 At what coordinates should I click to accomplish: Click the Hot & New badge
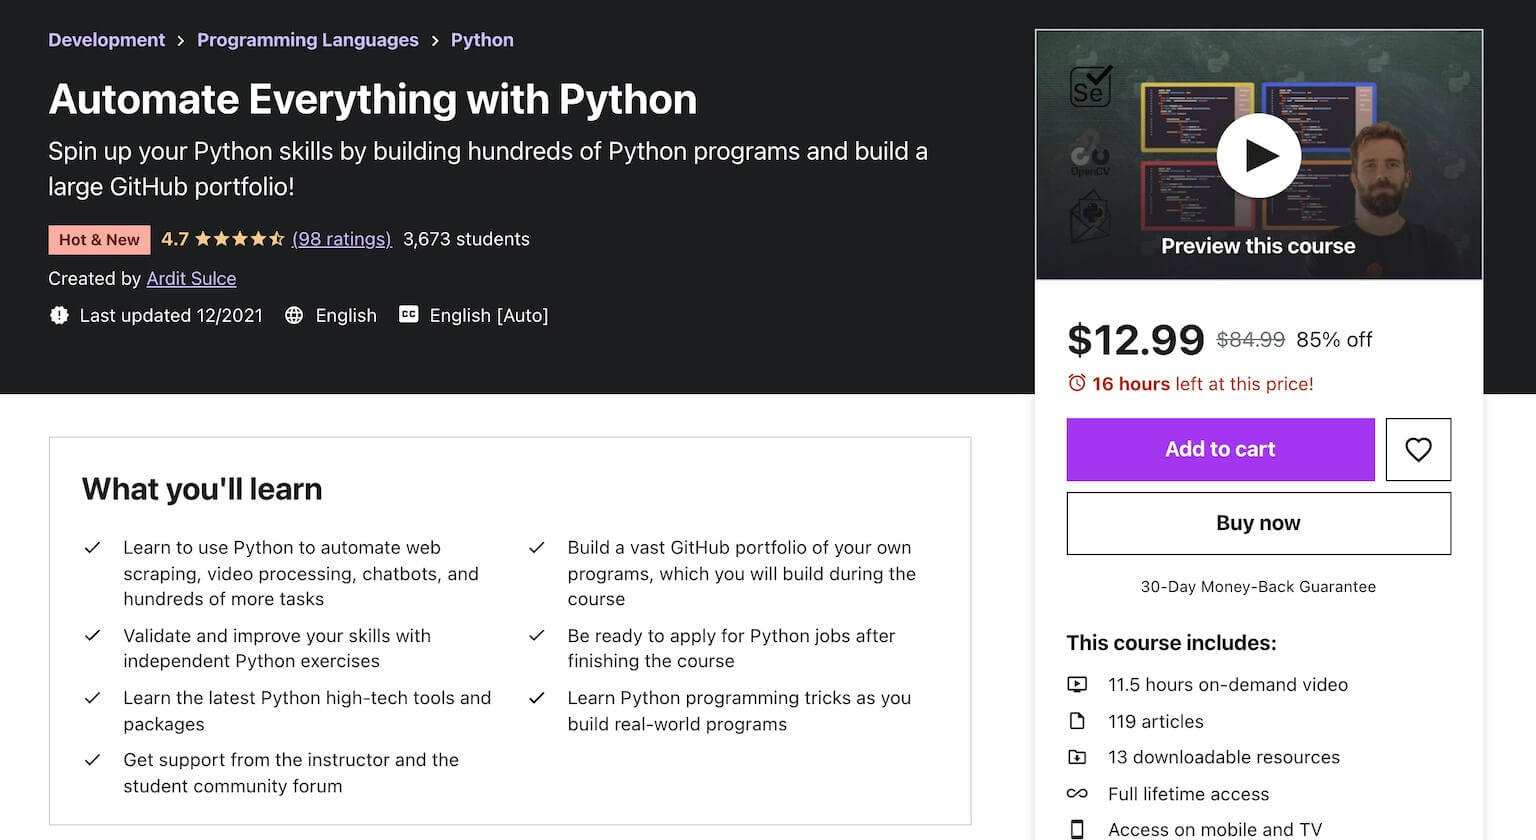tap(99, 239)
